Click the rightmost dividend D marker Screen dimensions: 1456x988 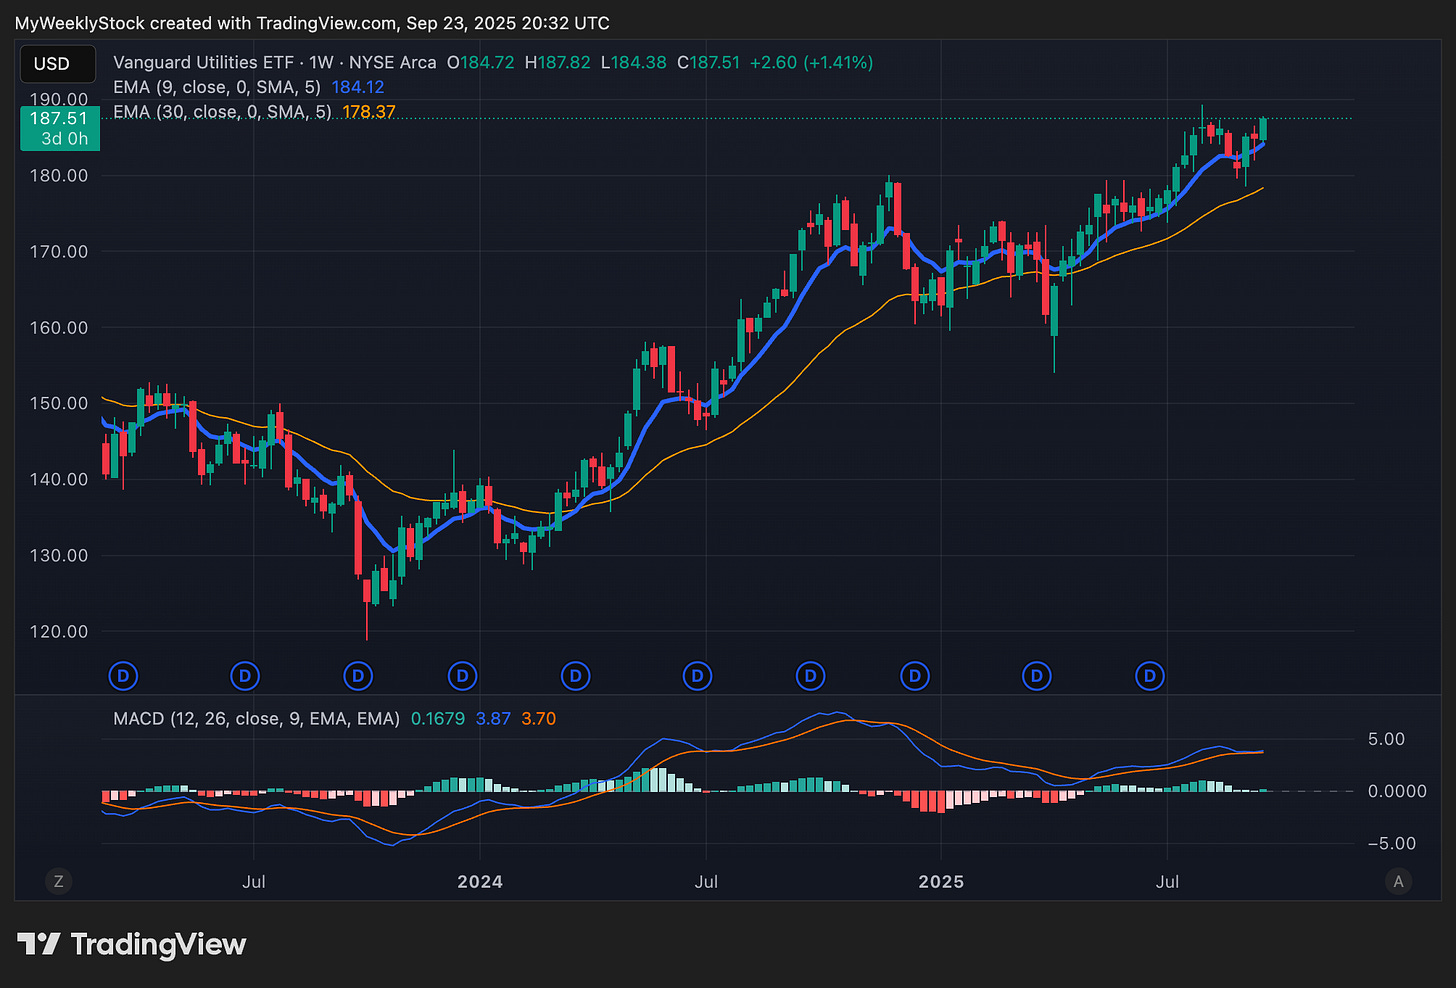click(1150, 676)
